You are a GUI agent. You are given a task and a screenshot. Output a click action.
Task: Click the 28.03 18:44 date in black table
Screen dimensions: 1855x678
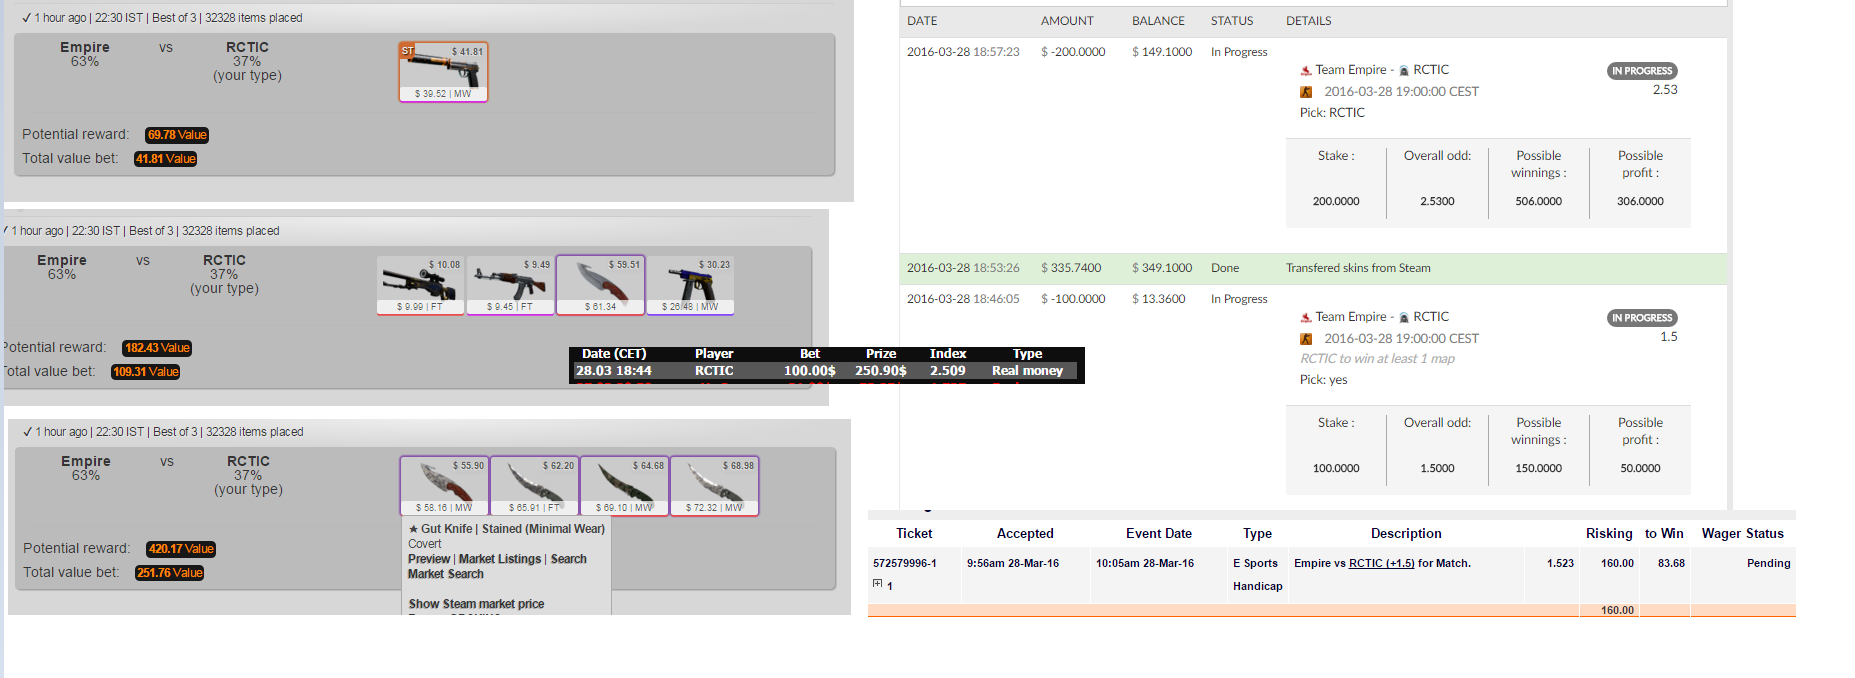[614, 371]
